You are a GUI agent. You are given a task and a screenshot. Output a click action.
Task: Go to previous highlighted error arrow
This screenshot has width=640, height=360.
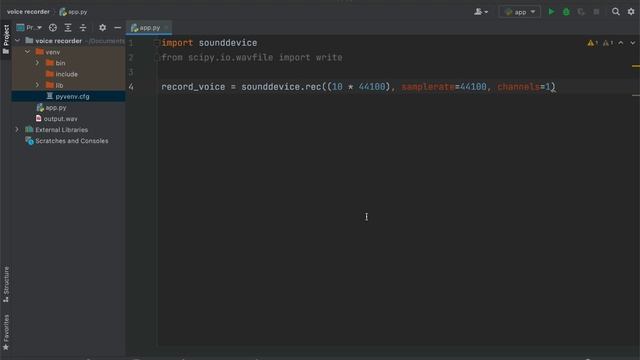[621, 43]
